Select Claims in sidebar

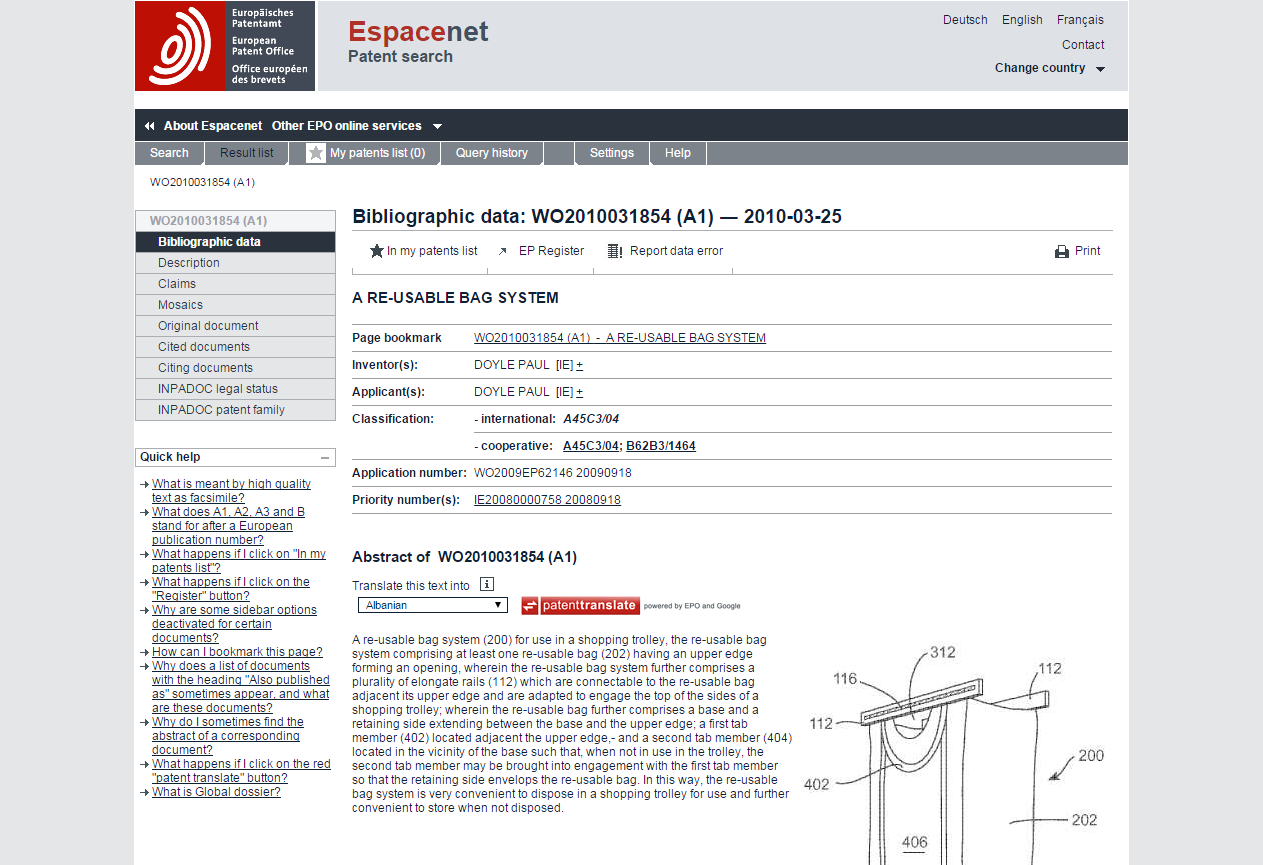[x=235, y=284]
